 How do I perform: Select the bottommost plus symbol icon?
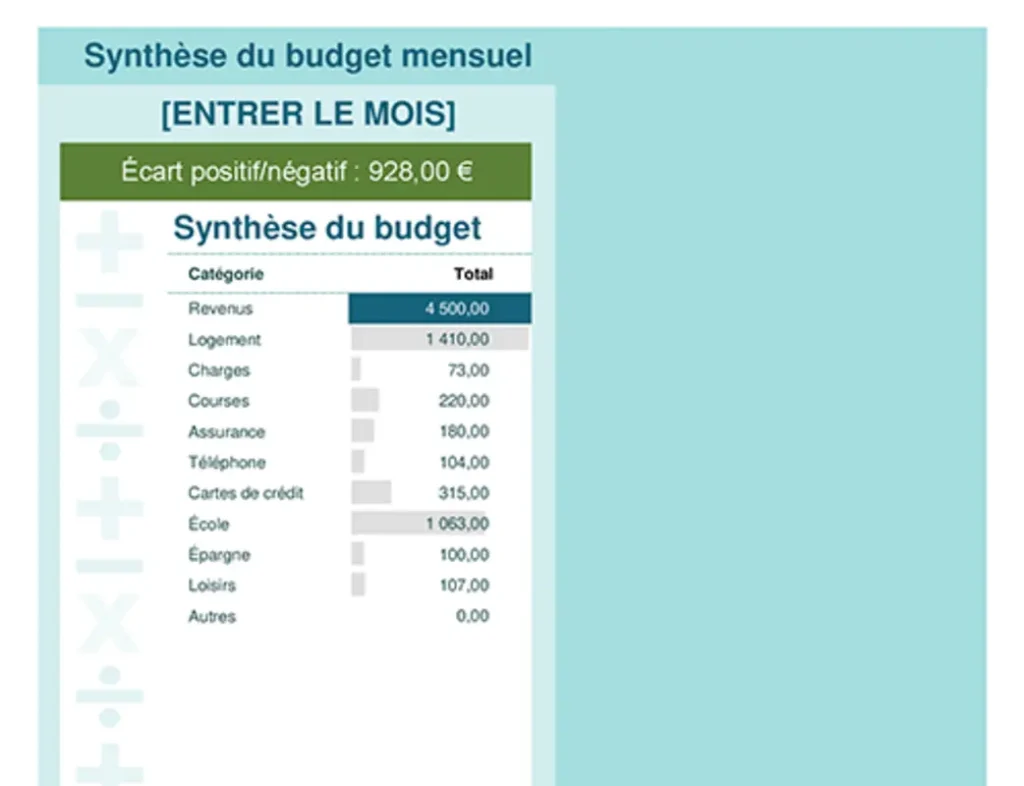pos(110,768)
